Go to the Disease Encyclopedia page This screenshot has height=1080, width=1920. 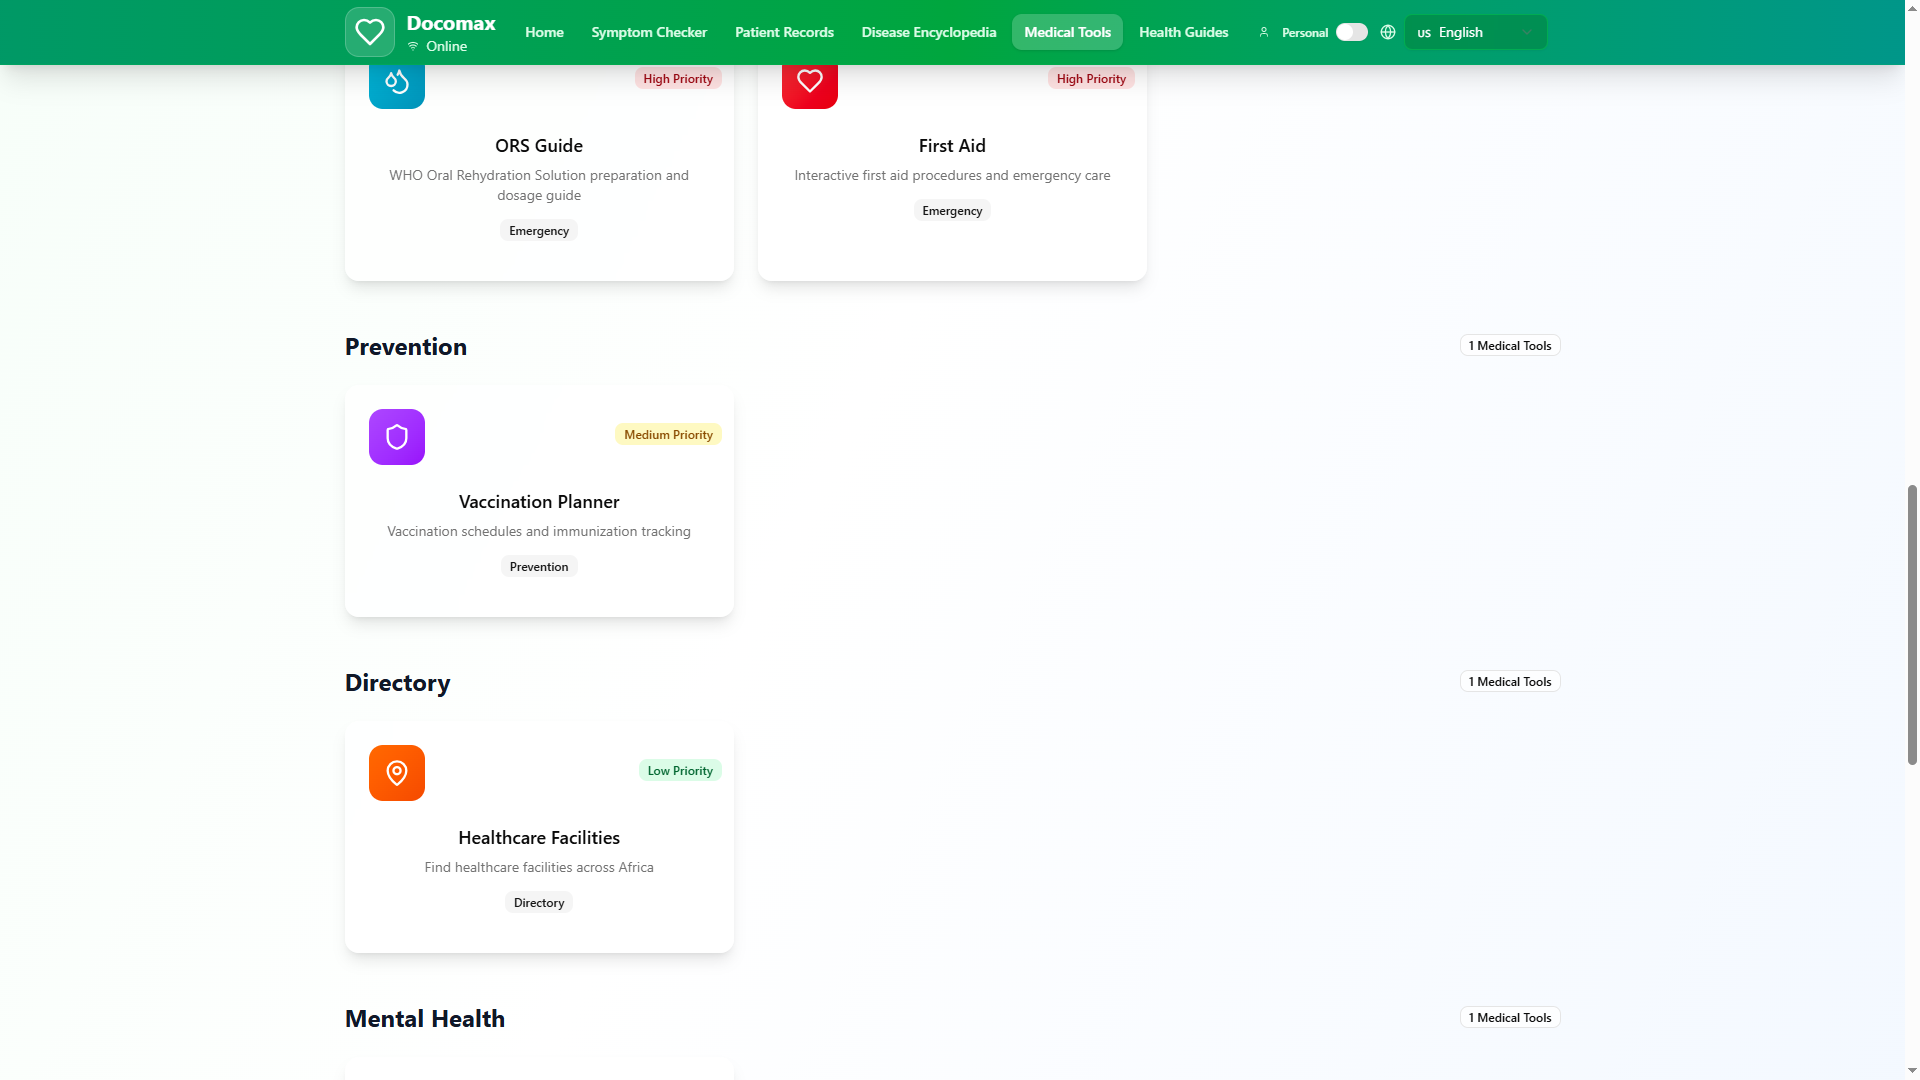pyautogui.click(x=928, y=32)
